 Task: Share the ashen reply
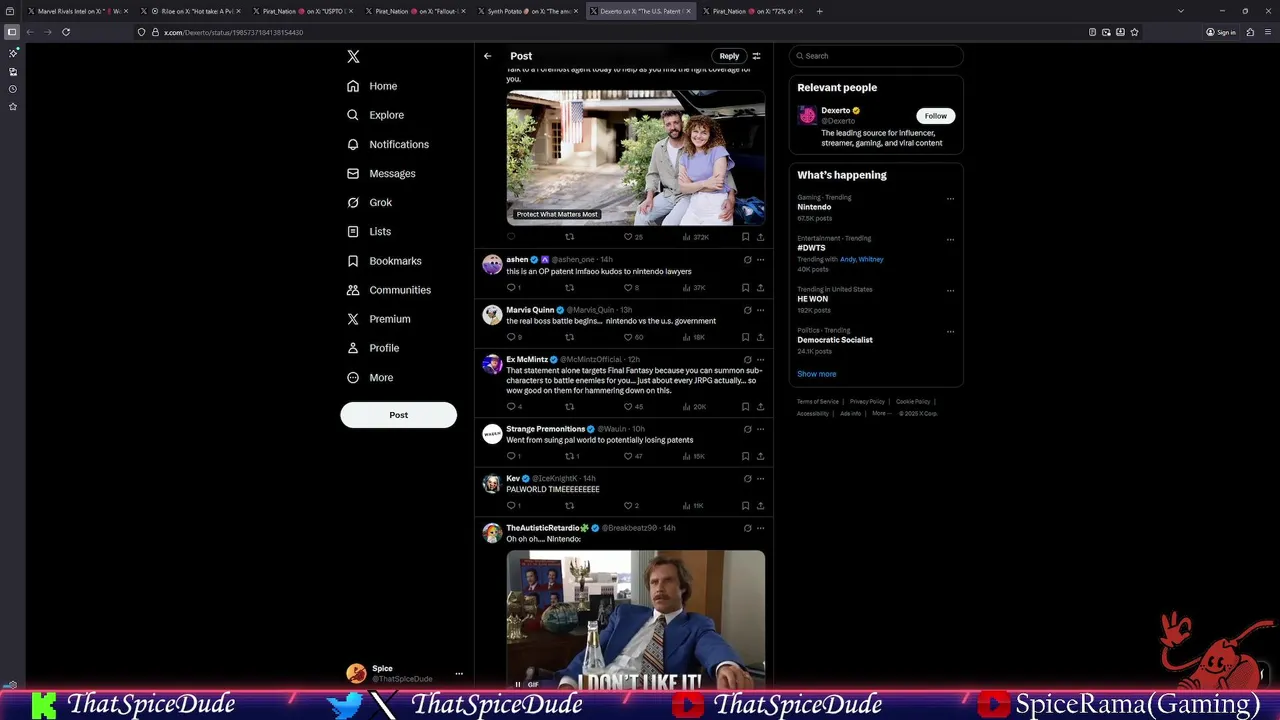click(x=760, y=288)
